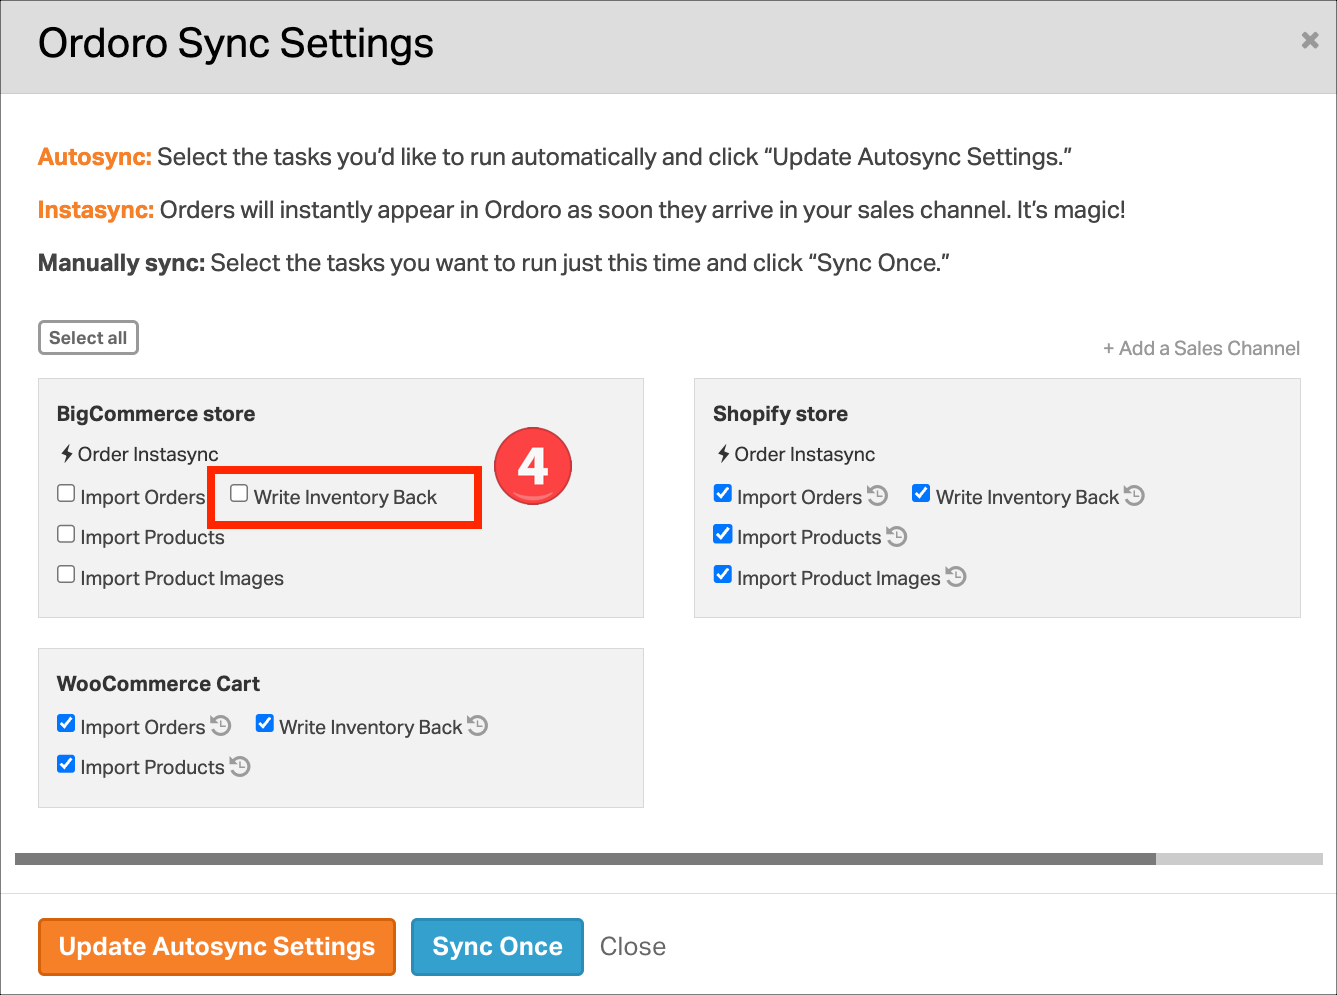Uncheck Shopify Import Orders checkbox
Viewport: 1337px width, 995px height.
723,493
